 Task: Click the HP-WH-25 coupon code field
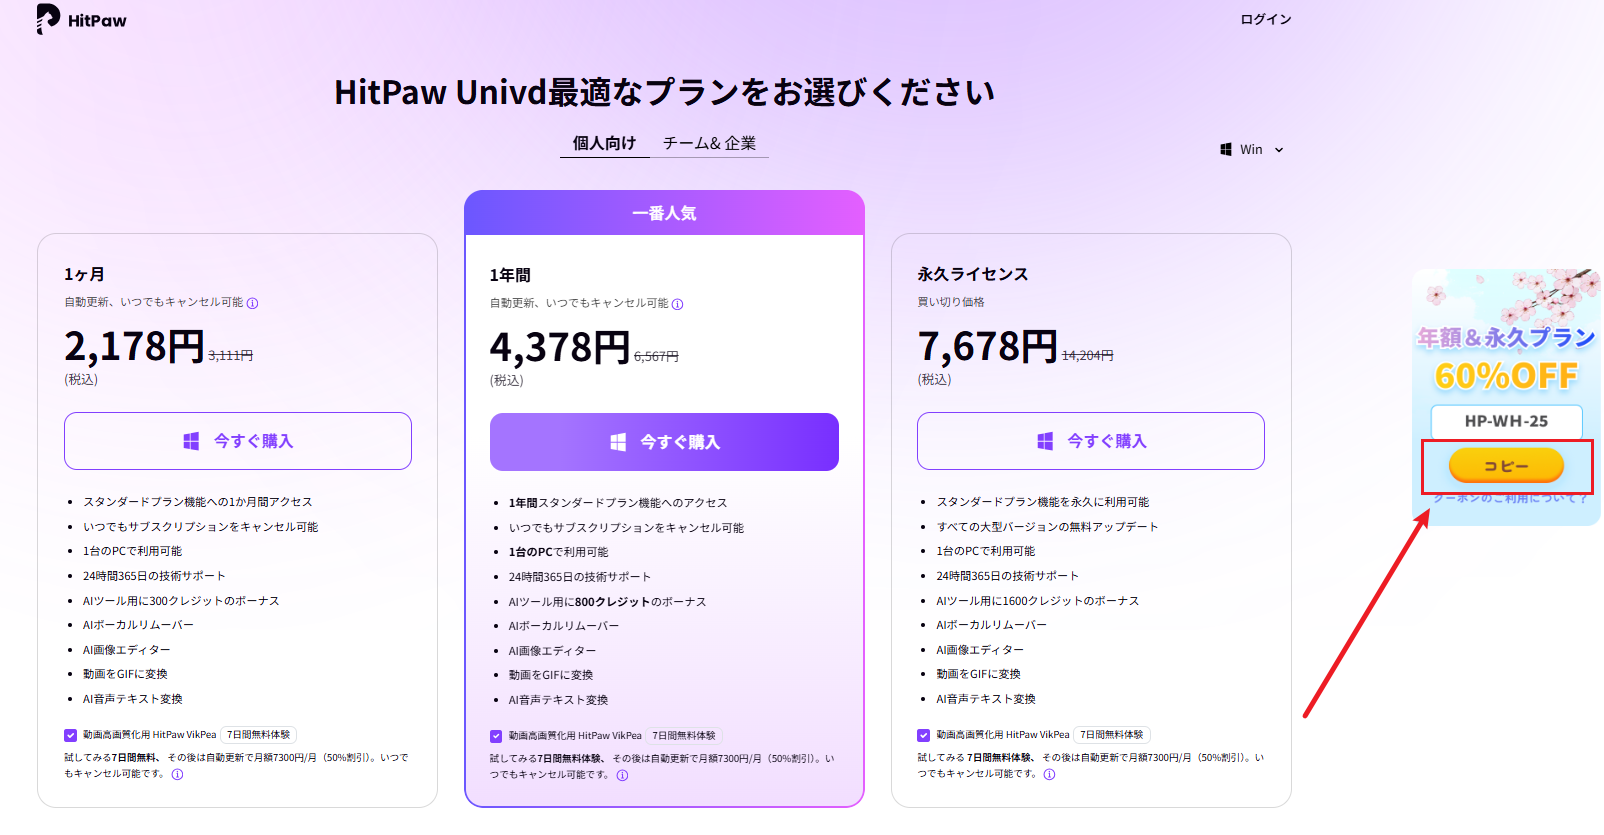click(x=1506, y=421)
